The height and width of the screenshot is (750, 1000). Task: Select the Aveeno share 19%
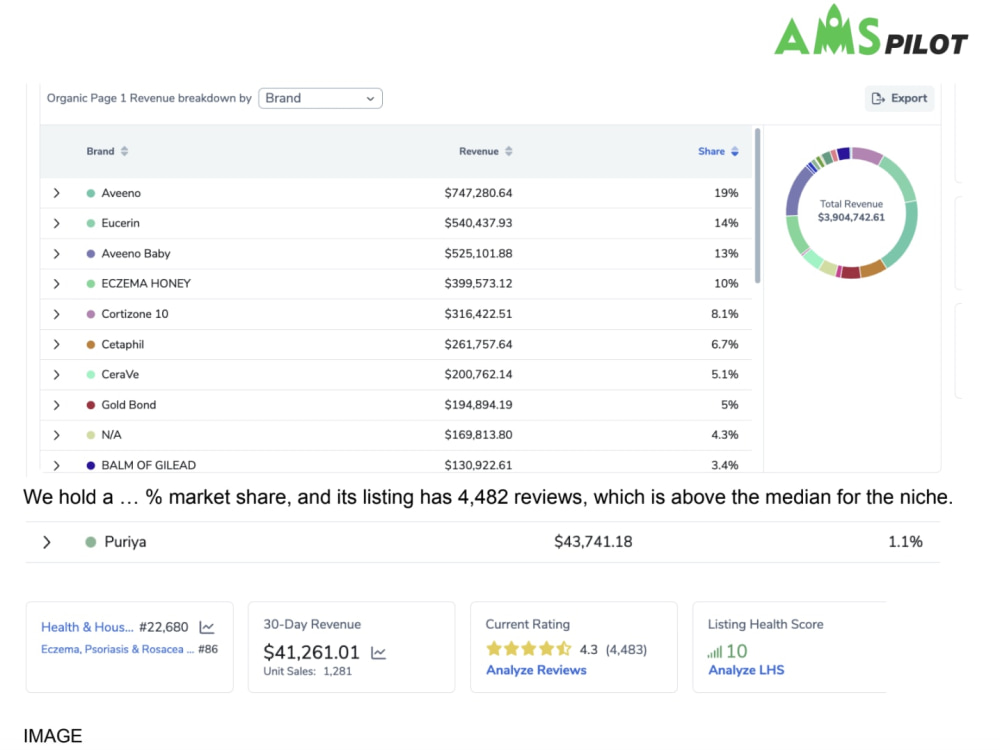(x=726, y=193)
